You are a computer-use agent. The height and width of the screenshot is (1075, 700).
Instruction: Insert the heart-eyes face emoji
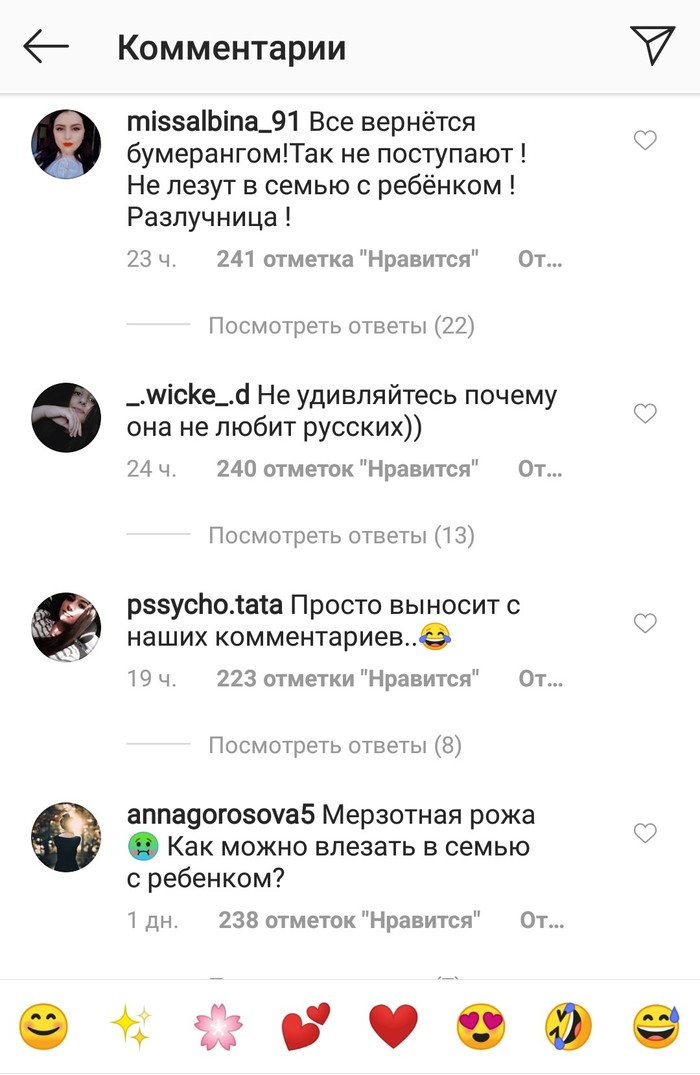pyautogui.click(x=481, y=1026)
